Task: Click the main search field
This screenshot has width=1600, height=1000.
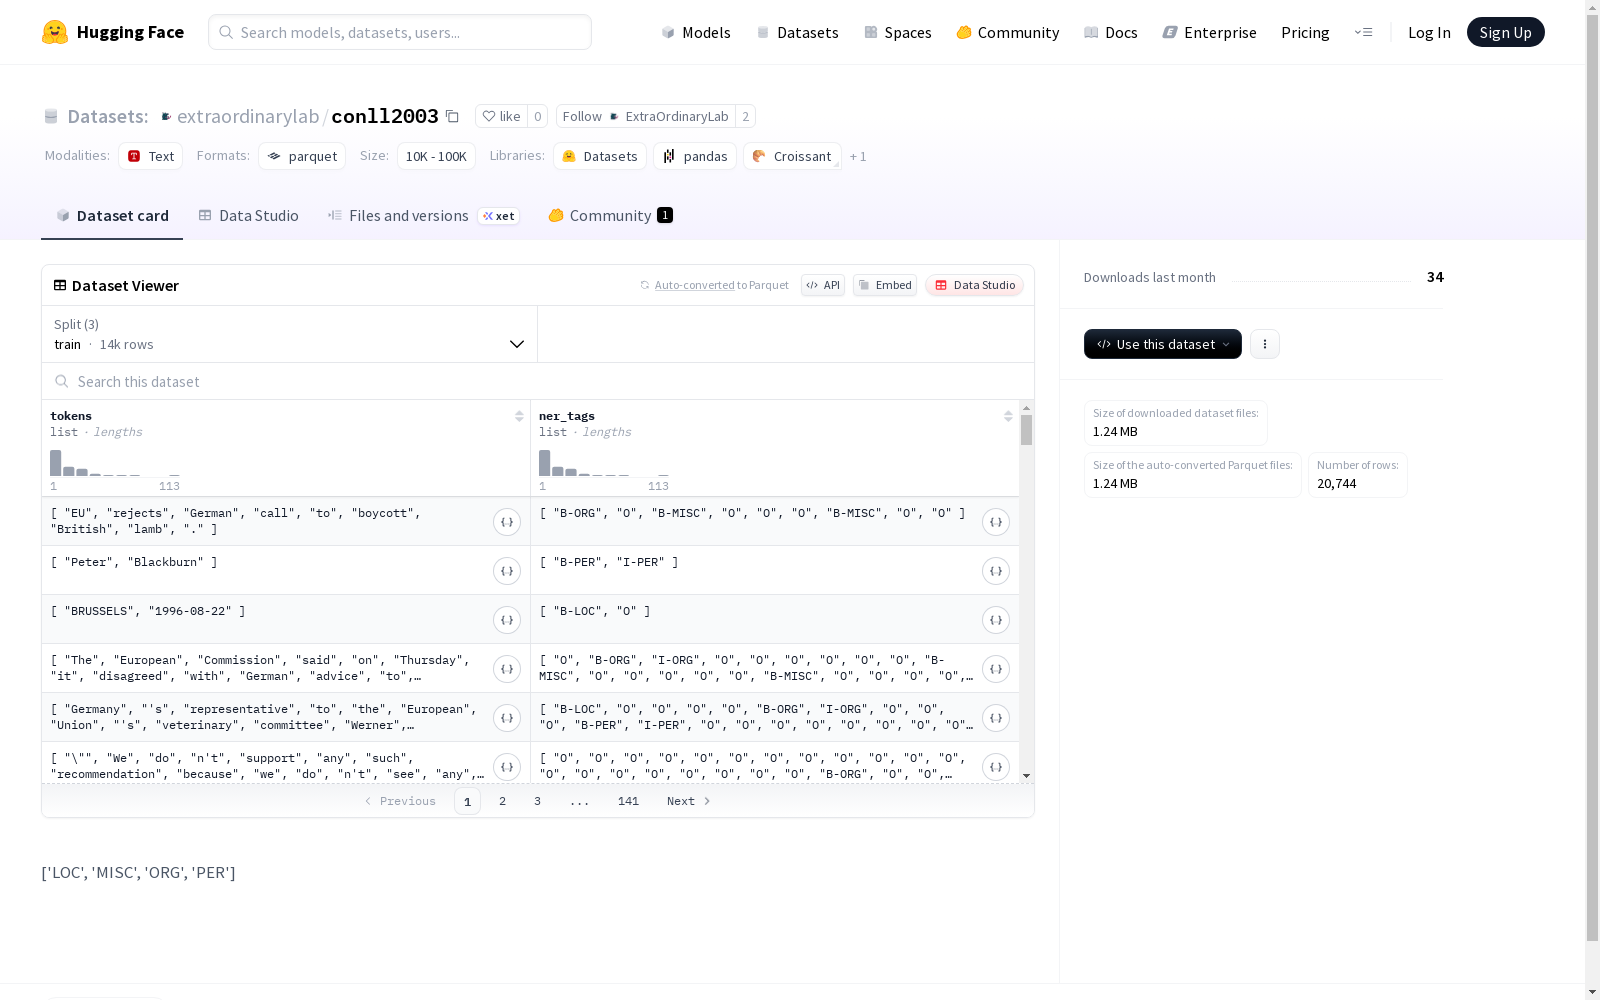Action: click(400, 32)
